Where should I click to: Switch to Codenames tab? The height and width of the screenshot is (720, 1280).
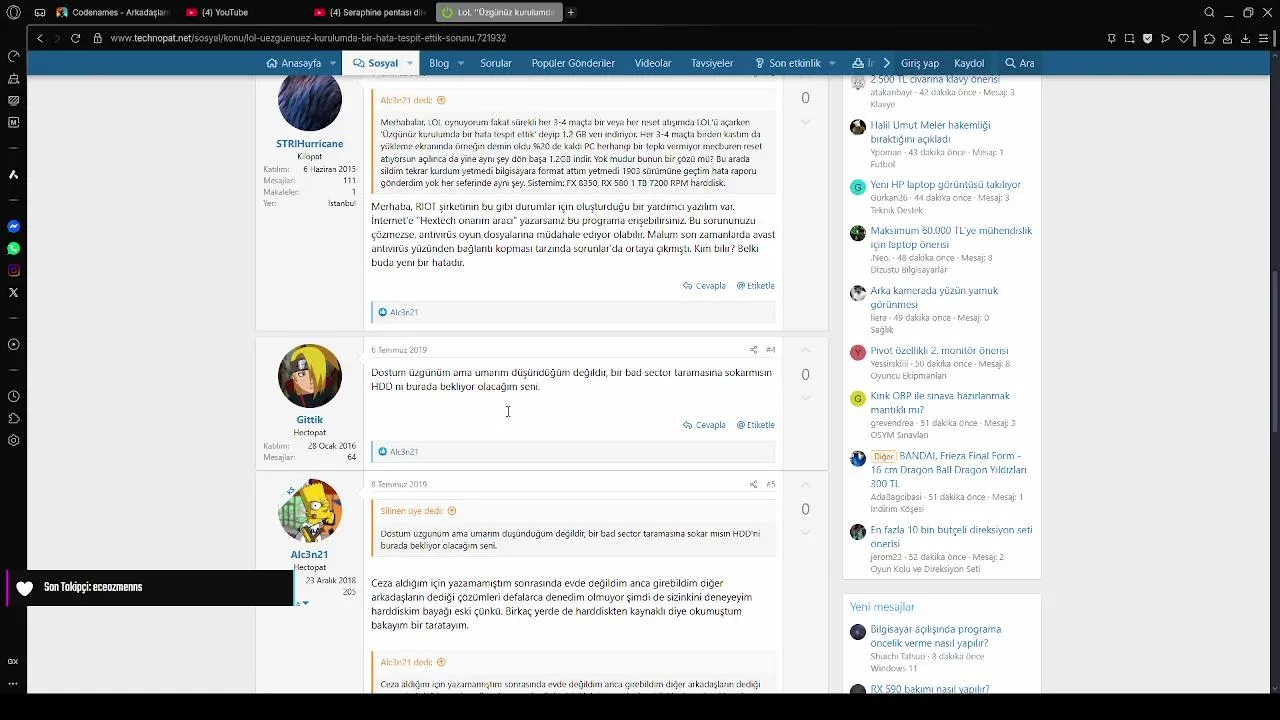coord(112,12)
